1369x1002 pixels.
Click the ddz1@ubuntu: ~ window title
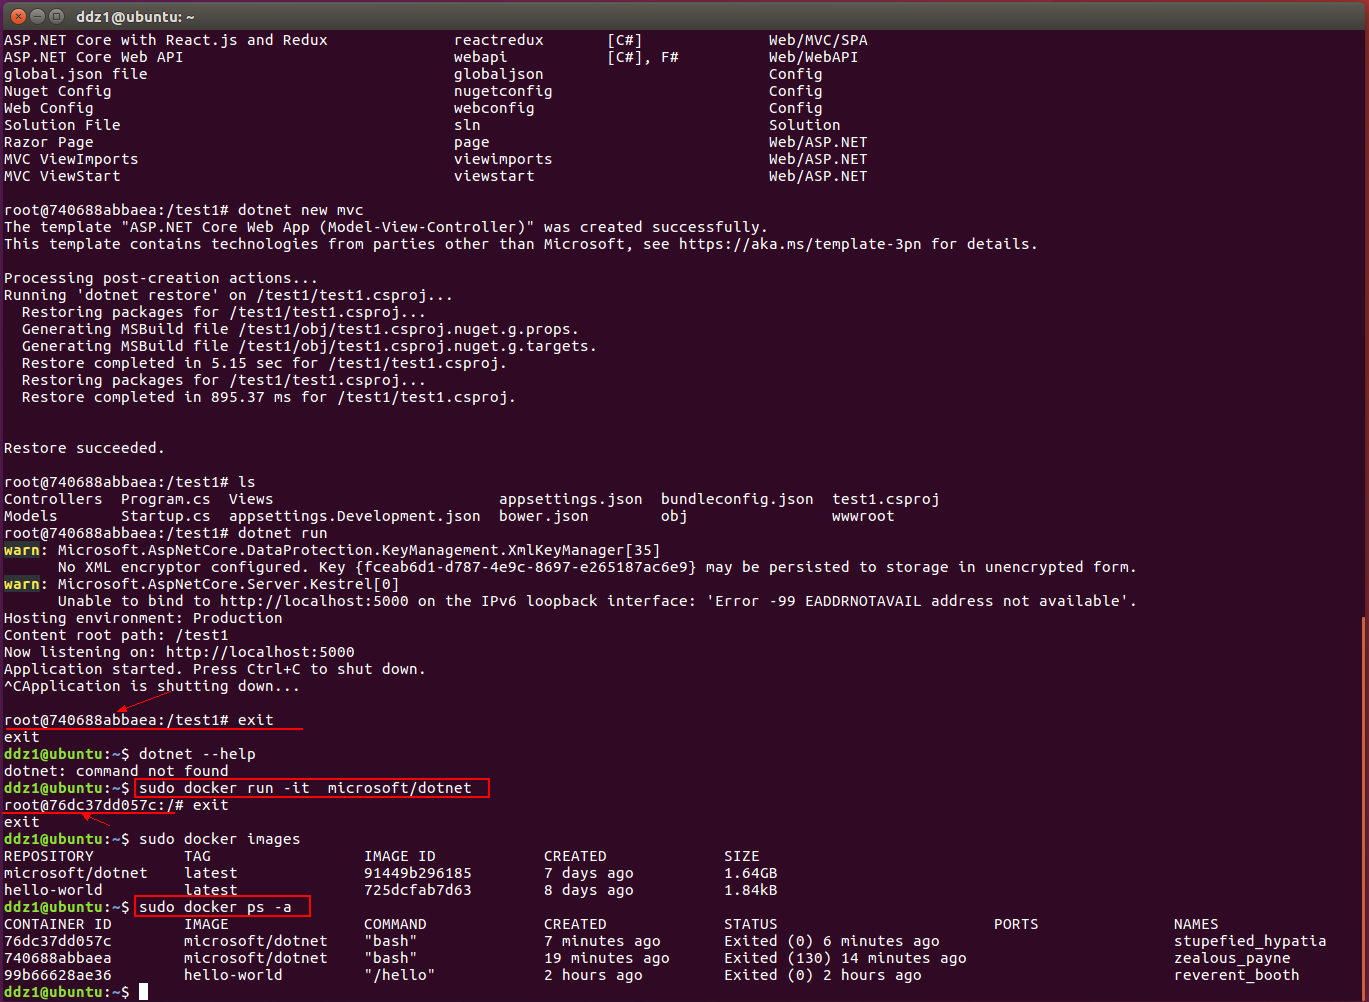click(135, 17)
